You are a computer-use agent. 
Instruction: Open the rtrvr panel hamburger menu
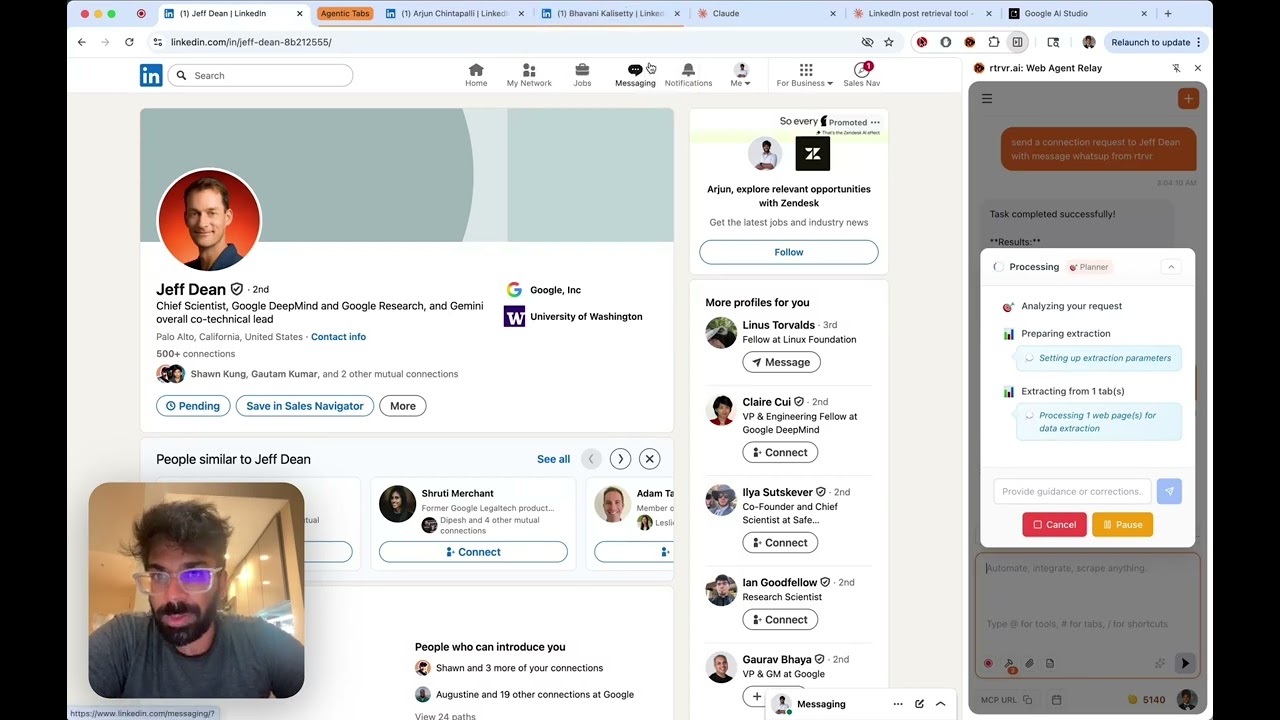point(987,98)
